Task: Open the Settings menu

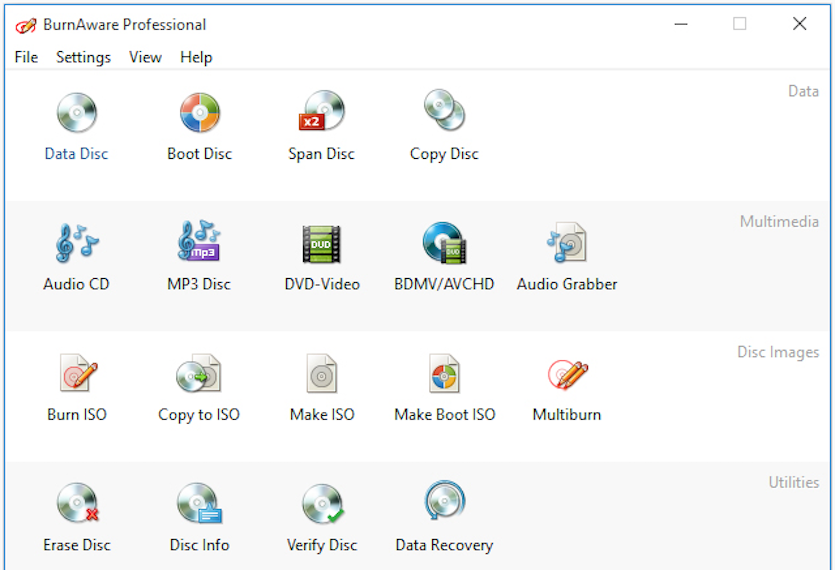Action: click(84, 57)
